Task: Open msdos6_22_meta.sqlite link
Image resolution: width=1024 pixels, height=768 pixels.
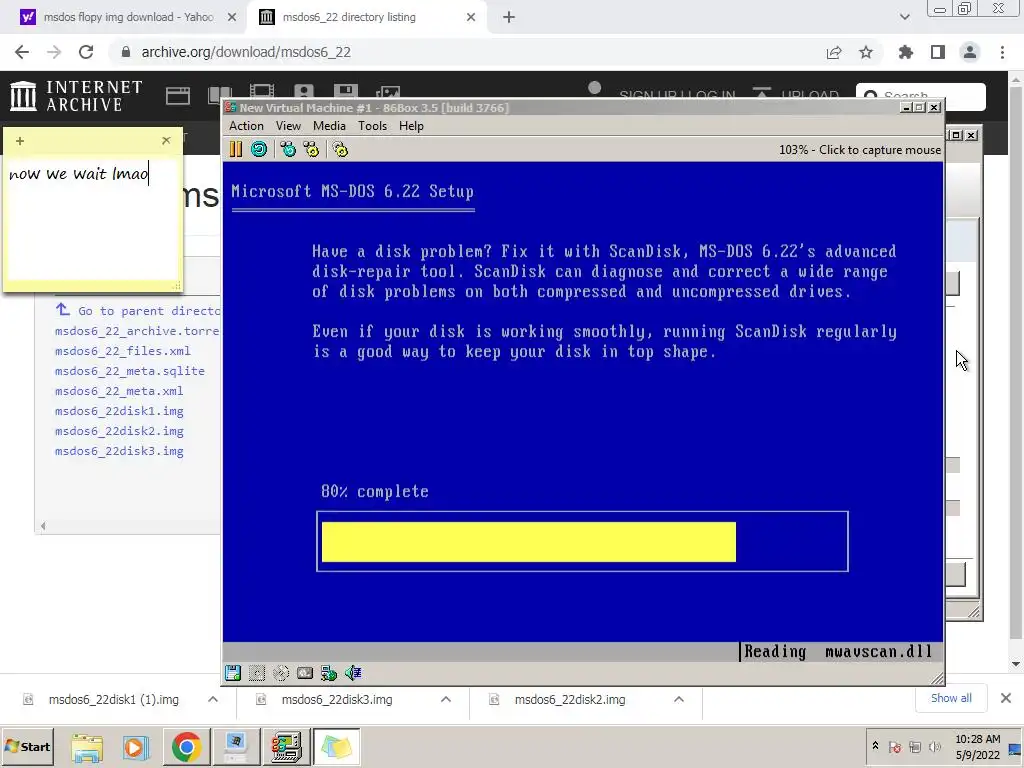Action: (130, 371)
